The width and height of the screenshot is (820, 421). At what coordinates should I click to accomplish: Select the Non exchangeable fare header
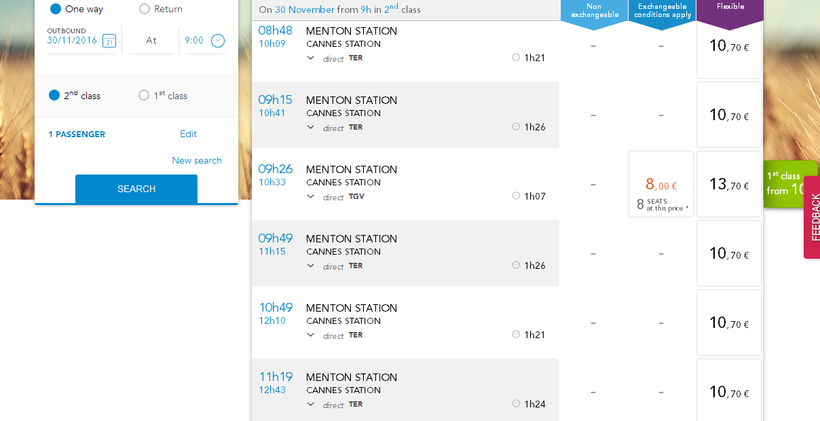[x=594, y=12]
